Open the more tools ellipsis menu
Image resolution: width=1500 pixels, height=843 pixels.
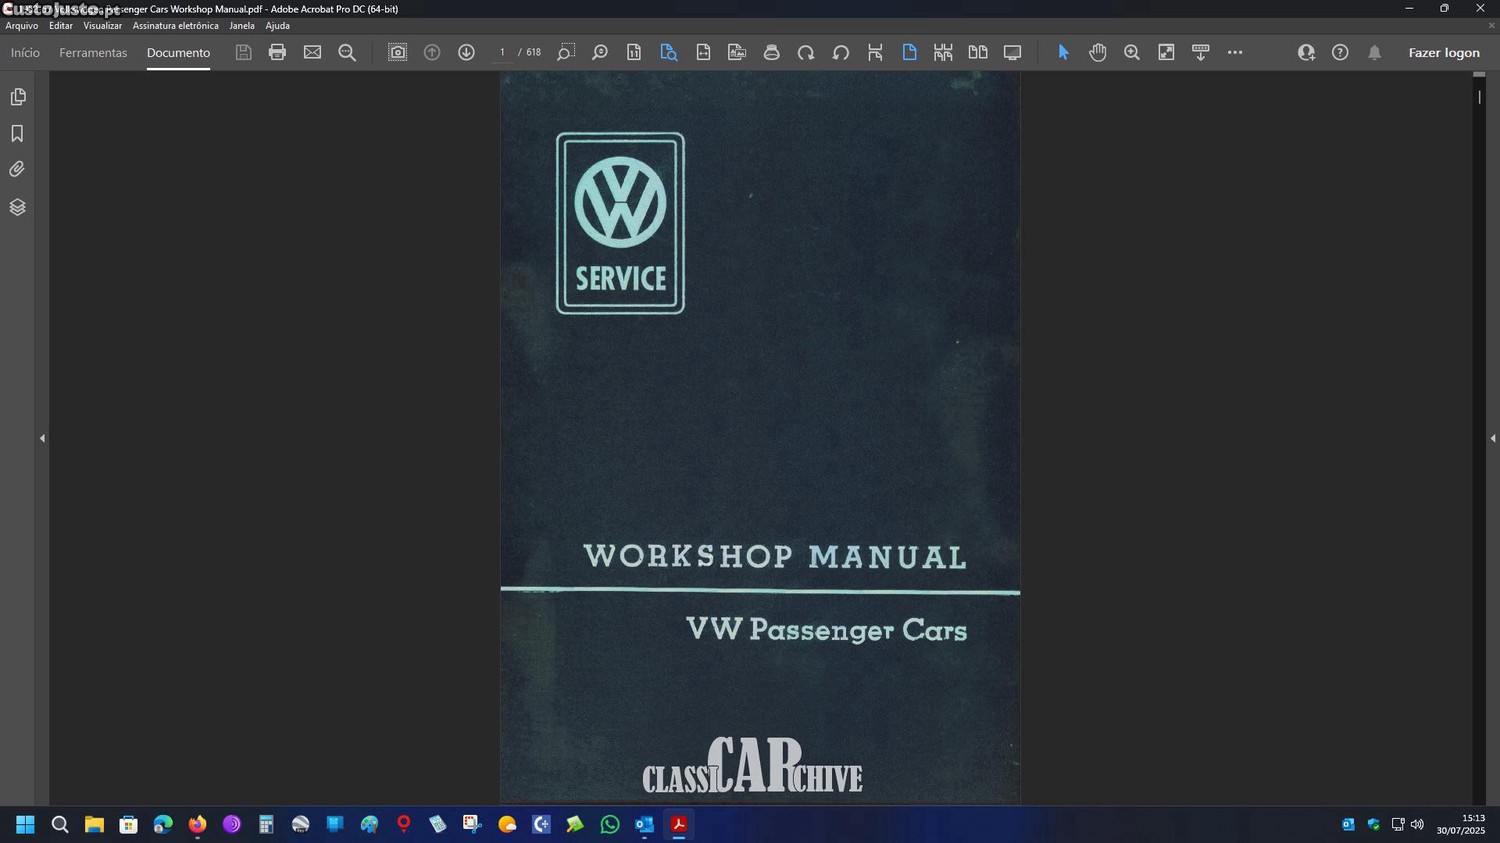1235,52
